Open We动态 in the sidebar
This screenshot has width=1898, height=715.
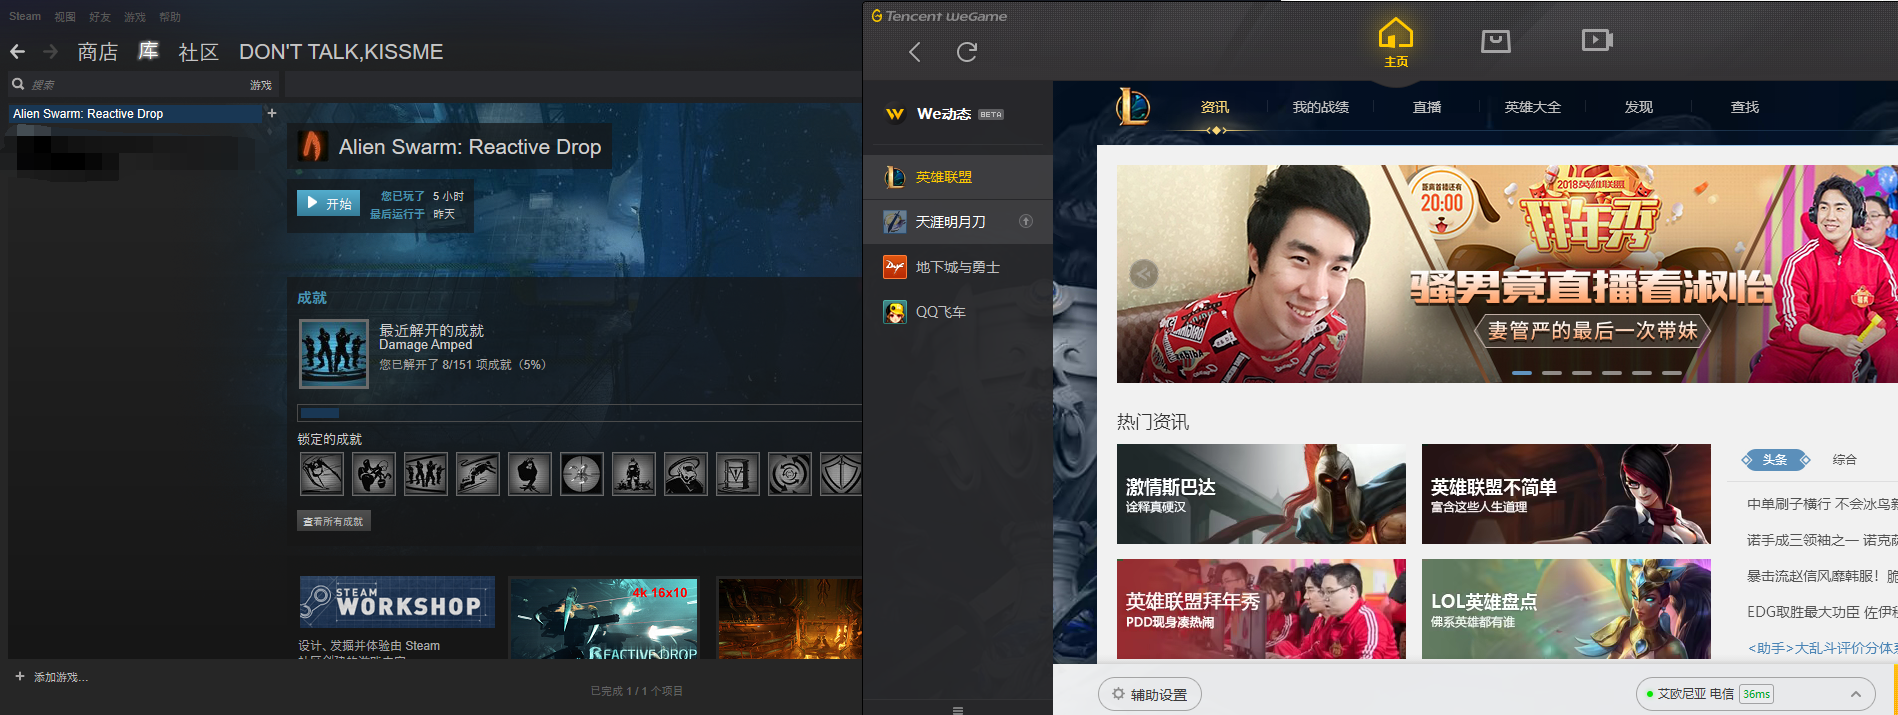[958, 114]
